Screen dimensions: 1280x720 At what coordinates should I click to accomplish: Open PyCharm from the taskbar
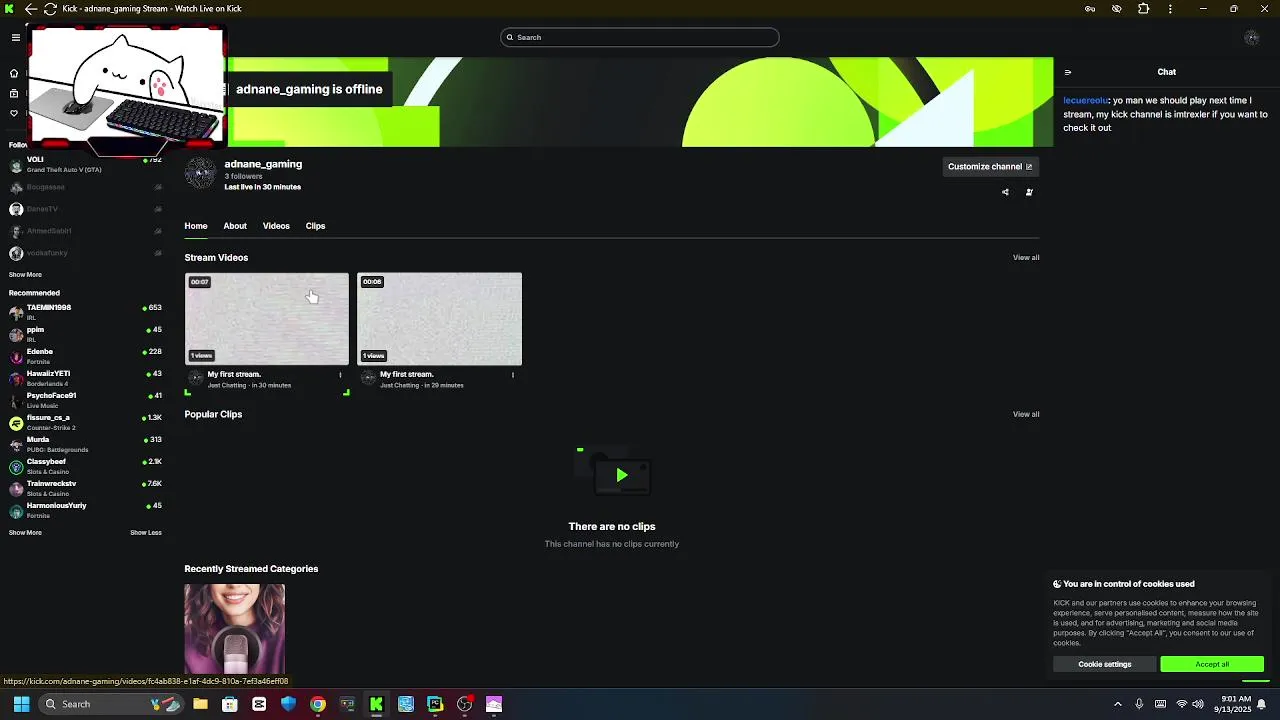click(435, 704)
